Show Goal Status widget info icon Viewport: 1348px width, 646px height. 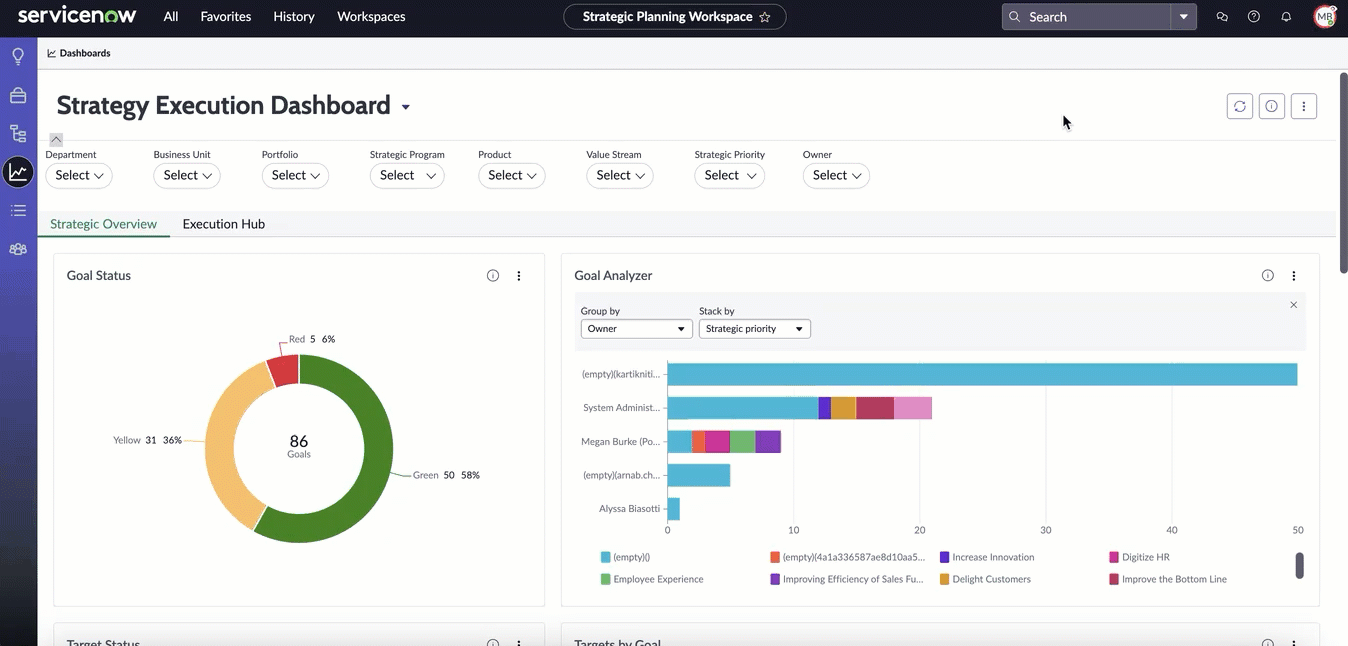pos(493,276)
